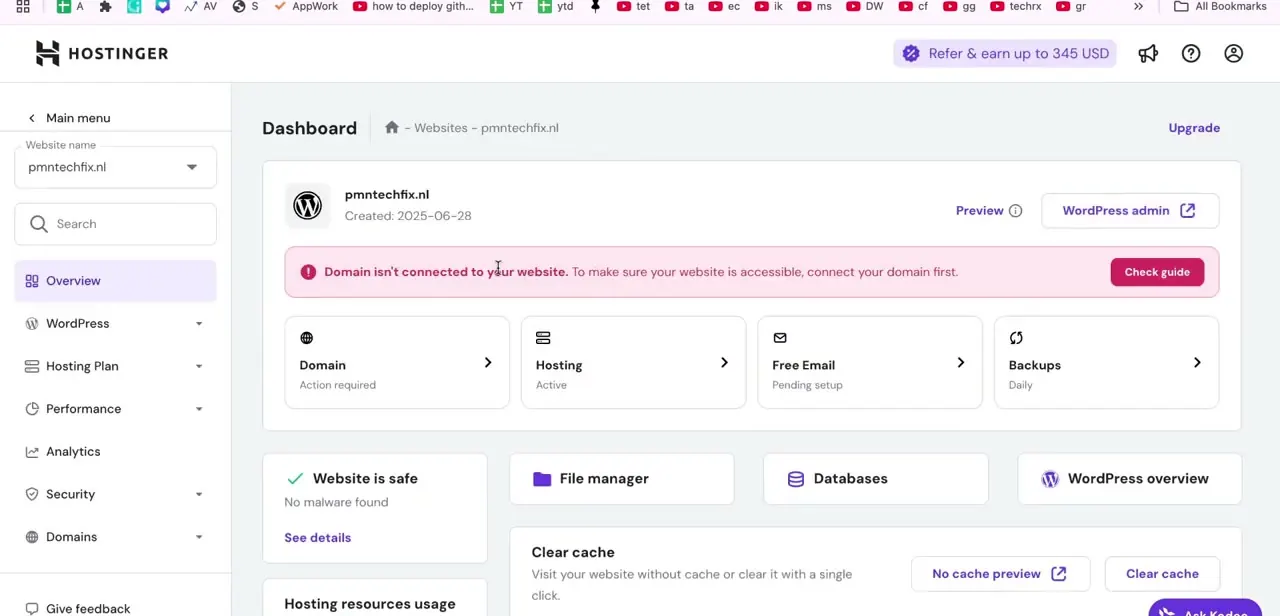Click the globe icon on Domain card
This screenshot has width=1280, height=616.
[x=307, y=338]
